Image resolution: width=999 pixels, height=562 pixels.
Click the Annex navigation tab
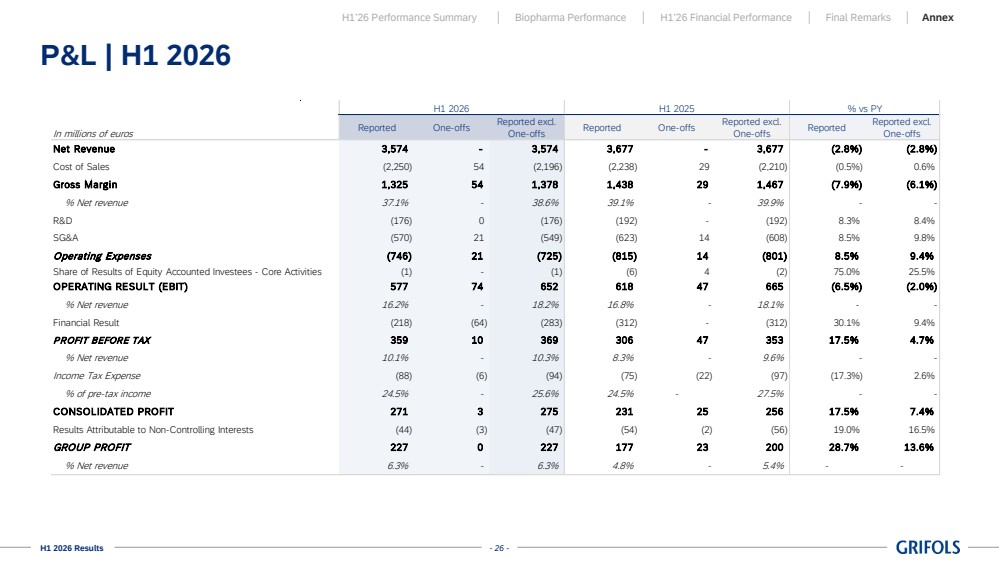(x=937, y=18)
